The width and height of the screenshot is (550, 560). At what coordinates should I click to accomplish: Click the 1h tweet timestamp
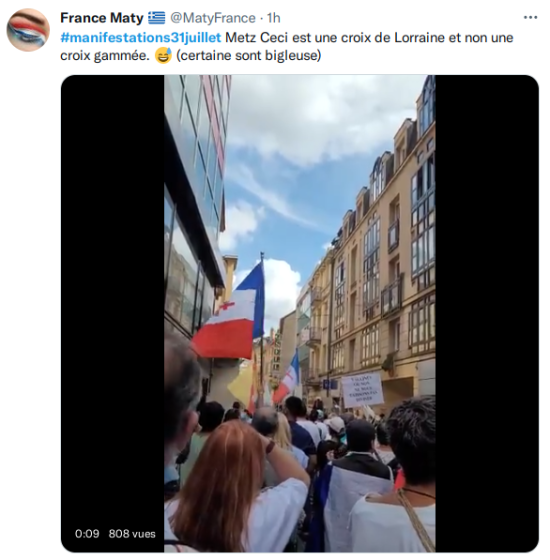pos(274,18)
